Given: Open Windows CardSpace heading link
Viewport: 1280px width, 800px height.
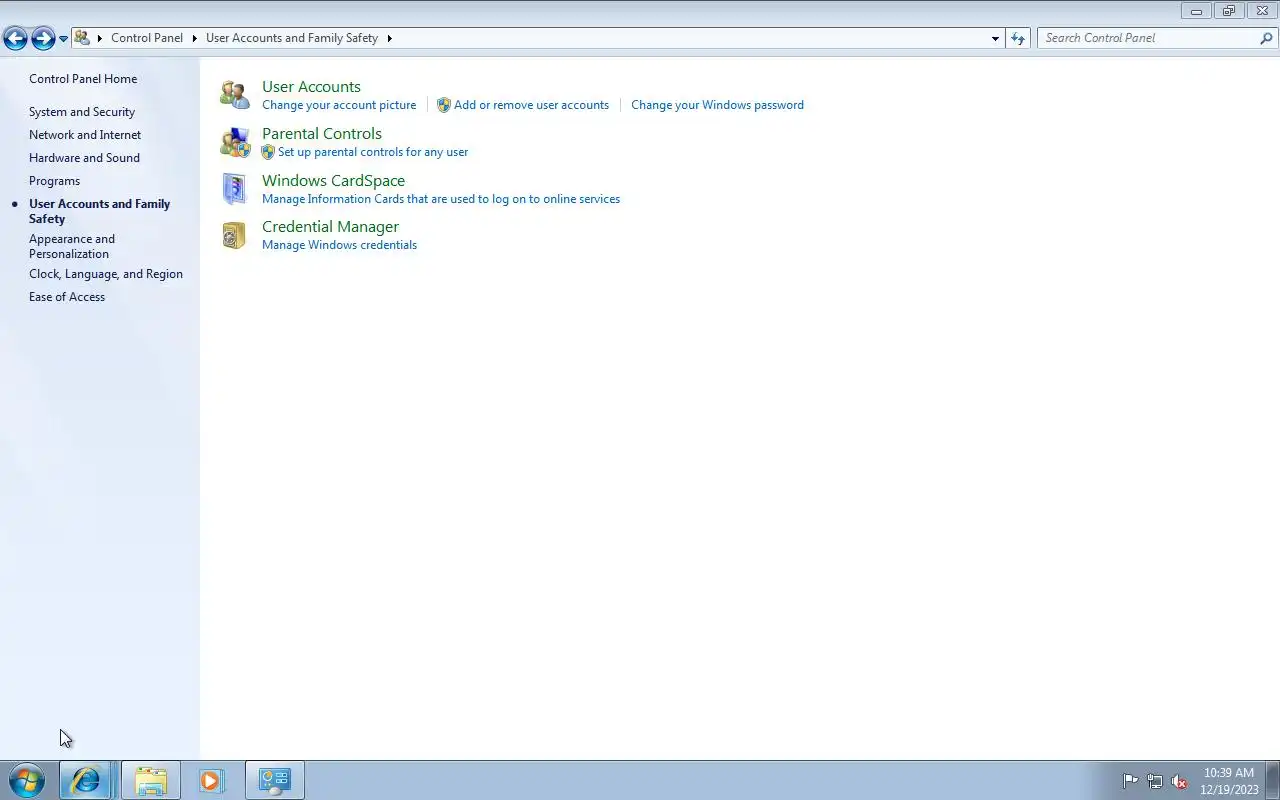Looking at the screenshot, I should [333, 181].
